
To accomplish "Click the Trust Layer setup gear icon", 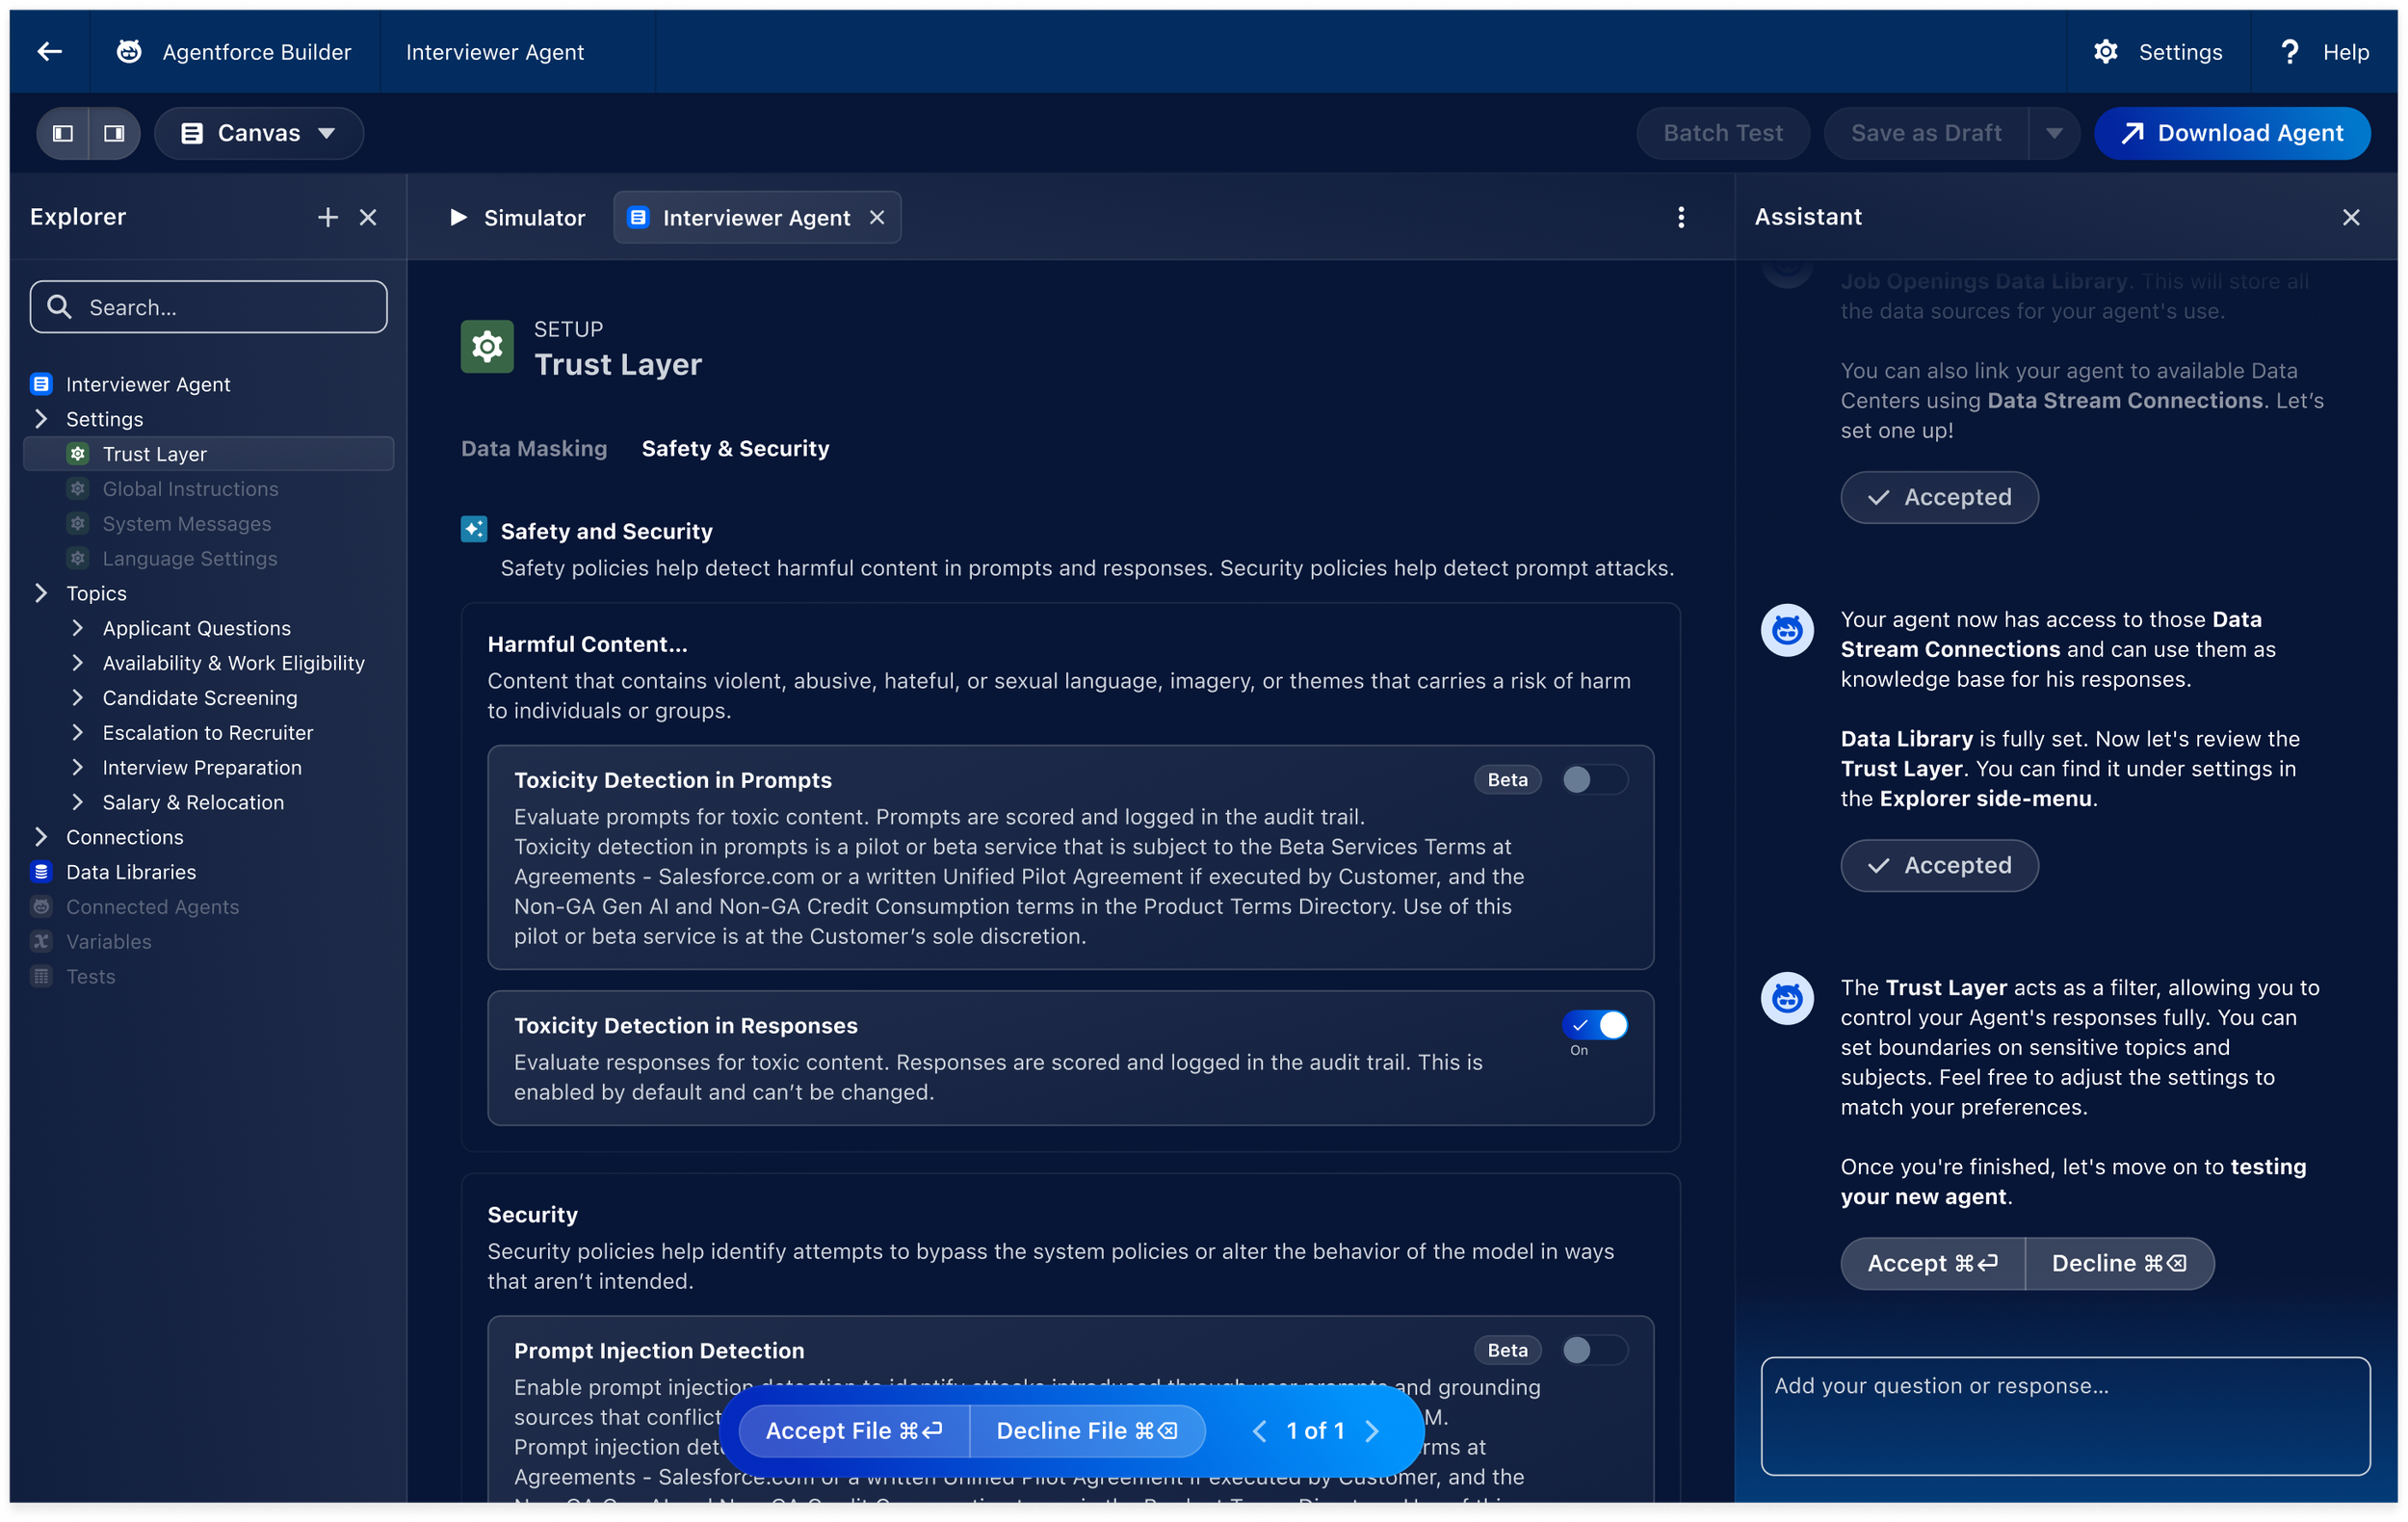I will pyautogui.click(x=487, y=347).
